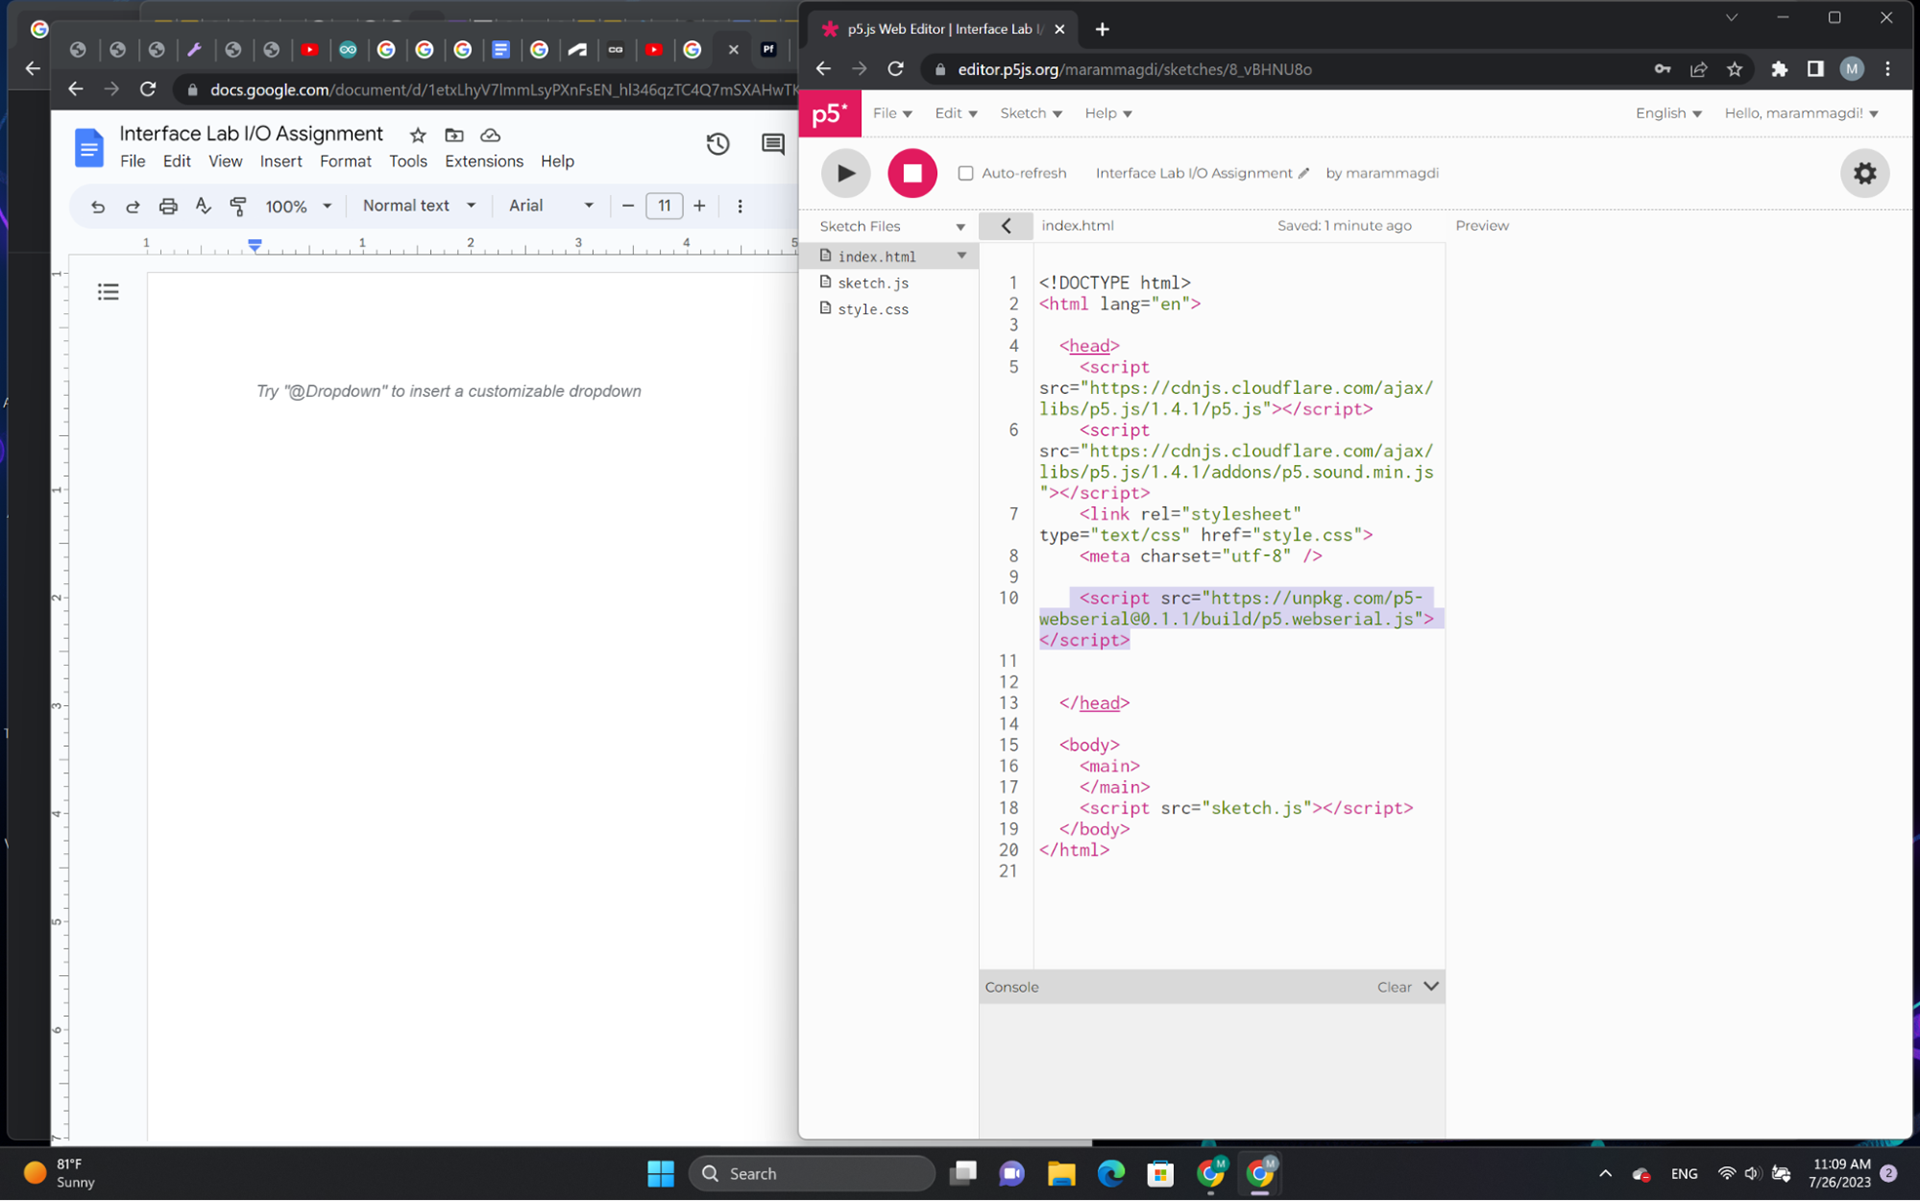Enable the Auto-refresh checkbox
This screenshot has width=1920, height=1201.
pyautogui.click(x=965, y=173)
